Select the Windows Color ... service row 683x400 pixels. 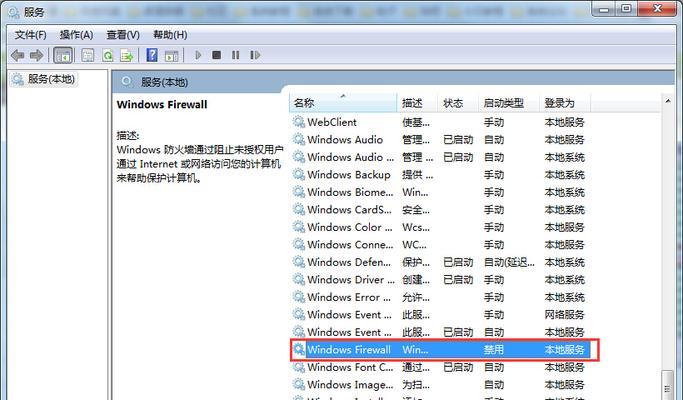440,227
